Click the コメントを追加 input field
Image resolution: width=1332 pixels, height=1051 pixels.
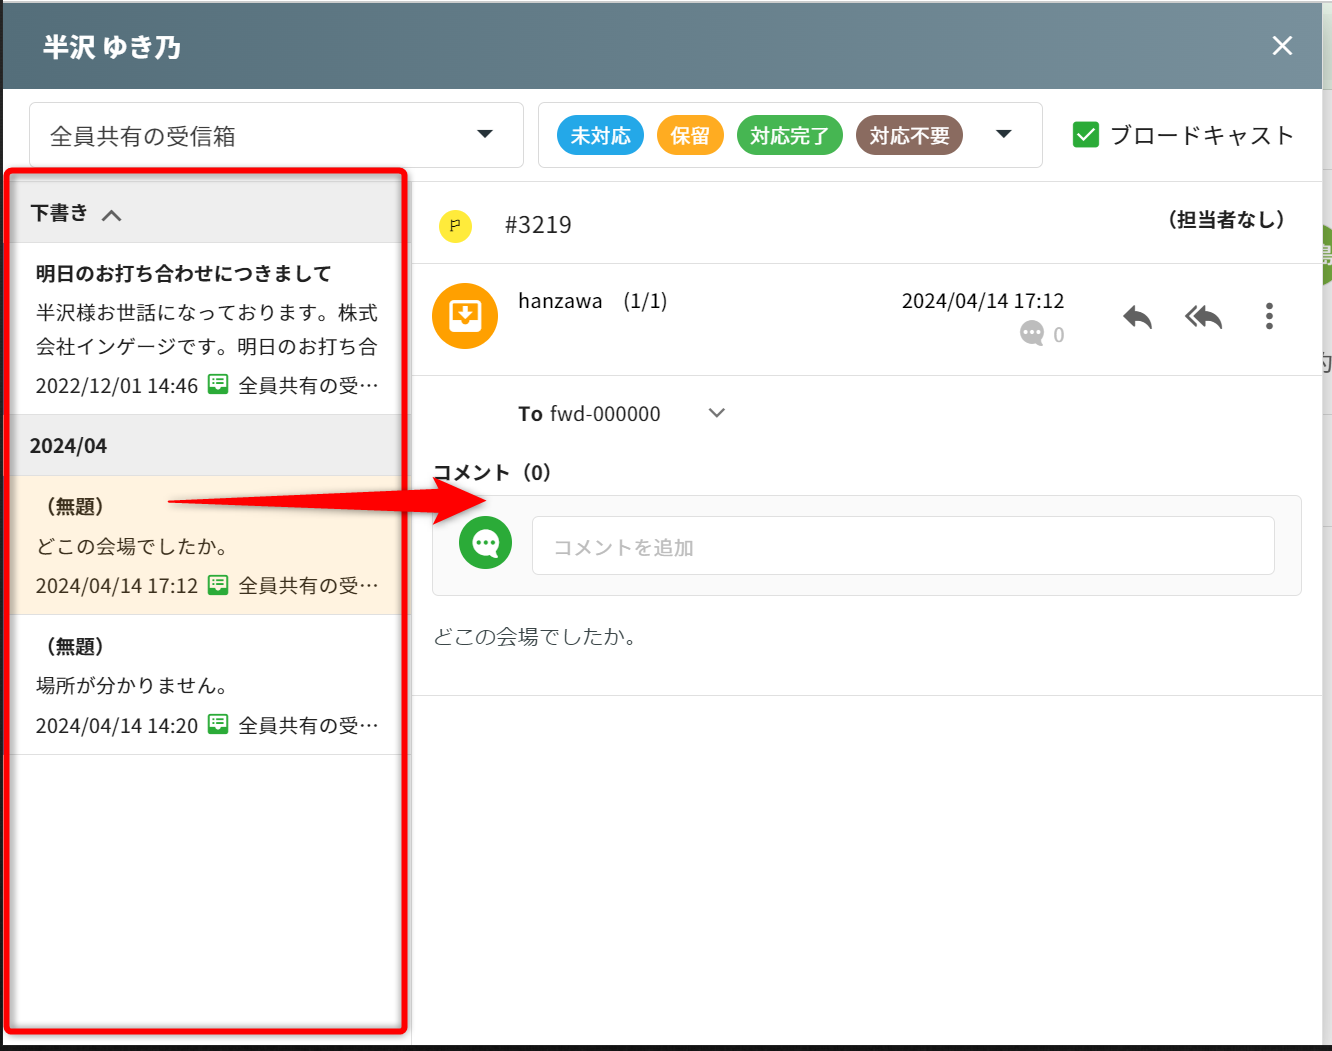[902, 546]
